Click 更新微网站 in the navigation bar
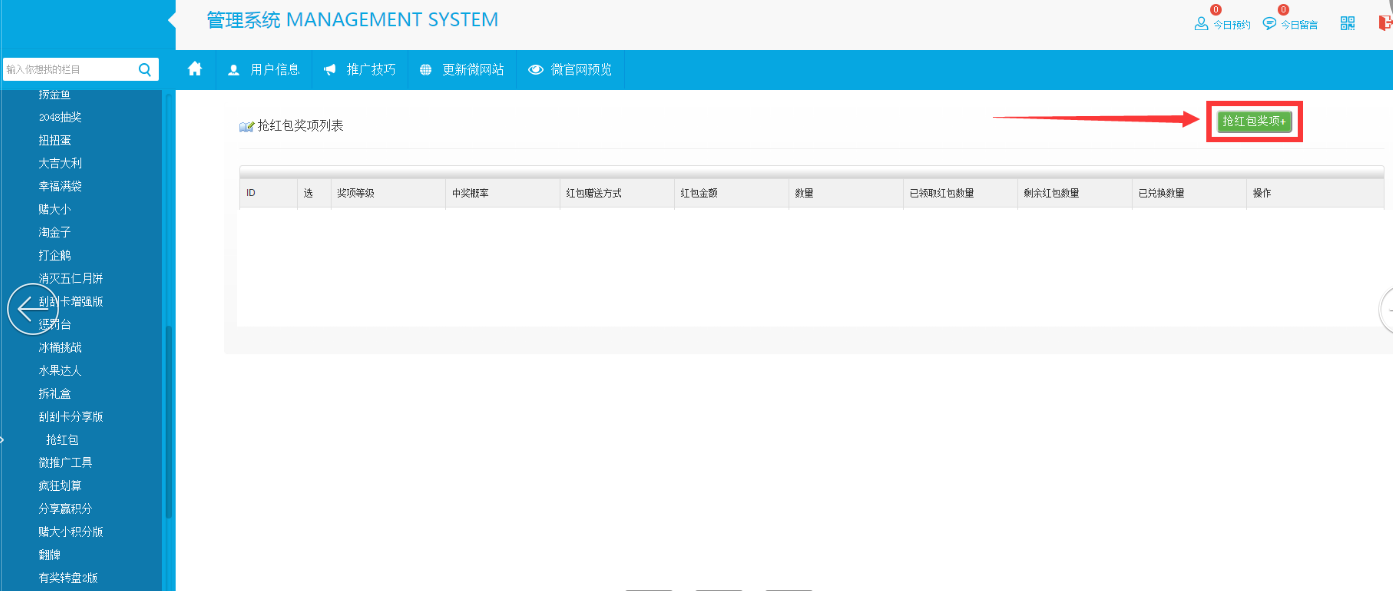 462,69
